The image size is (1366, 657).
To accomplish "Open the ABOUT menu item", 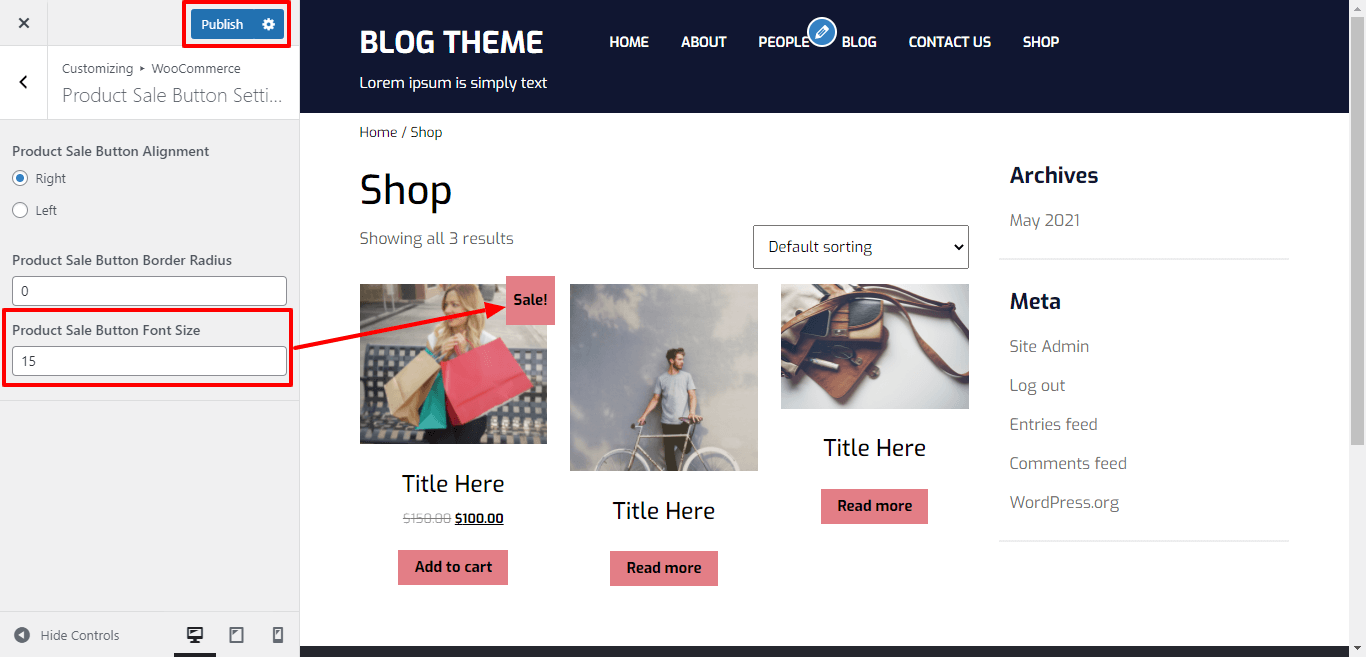I will 704,42.
